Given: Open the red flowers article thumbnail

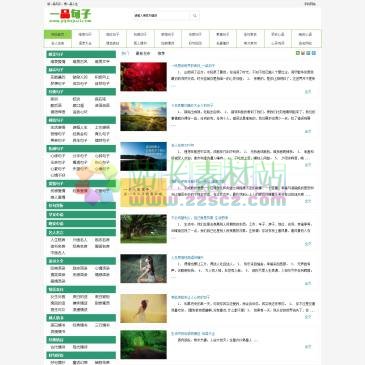Looking at the screenshot, I should point(144,76).
